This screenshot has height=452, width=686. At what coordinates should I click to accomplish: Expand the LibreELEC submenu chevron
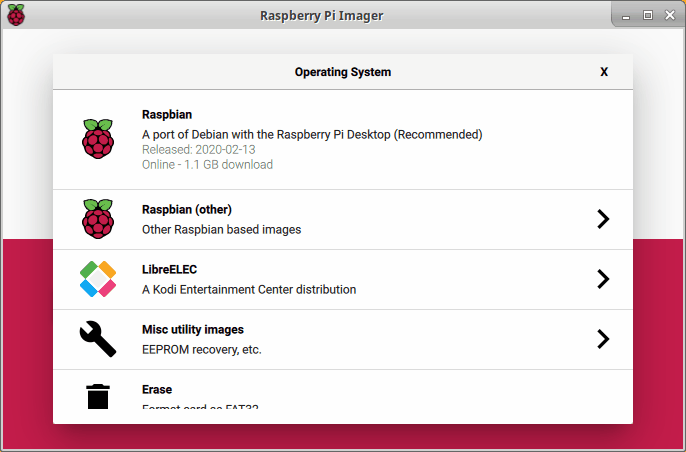click(602, 279)
